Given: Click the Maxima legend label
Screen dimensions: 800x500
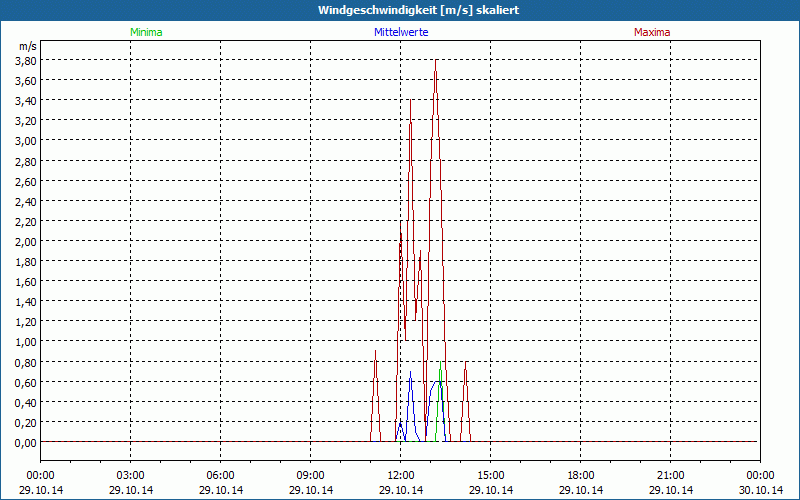Looking at the screenshot, I should click(652, 32).
